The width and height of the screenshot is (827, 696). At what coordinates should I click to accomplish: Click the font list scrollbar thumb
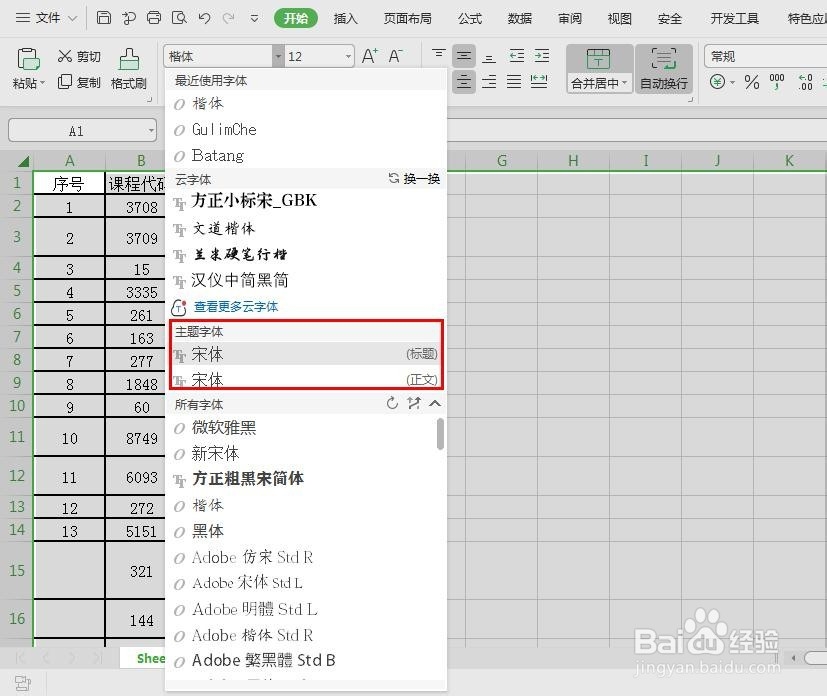click(x=440, y=434)
